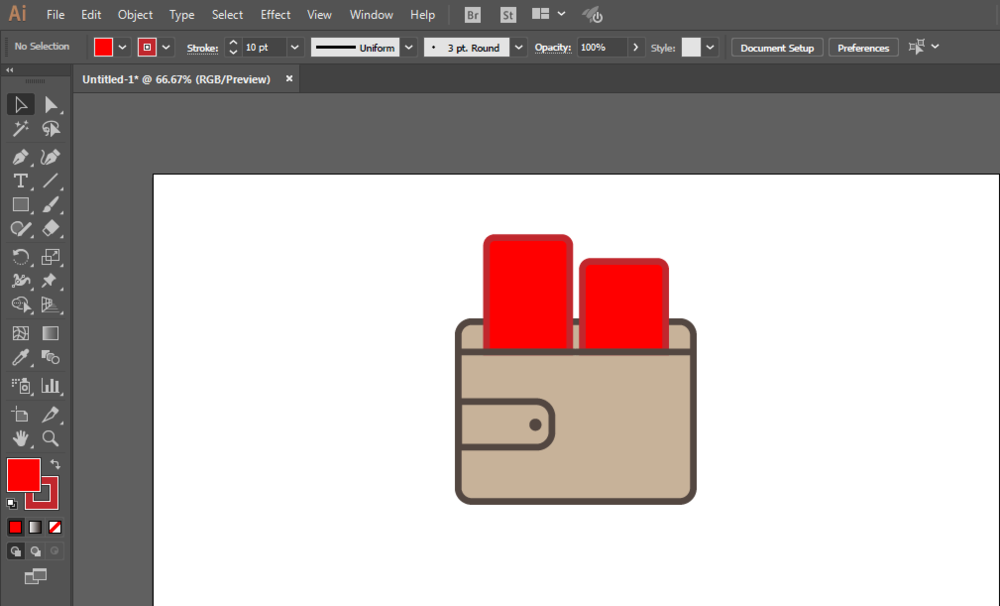Open the Preferences button
1000x606 pixels.
[863, 47]
